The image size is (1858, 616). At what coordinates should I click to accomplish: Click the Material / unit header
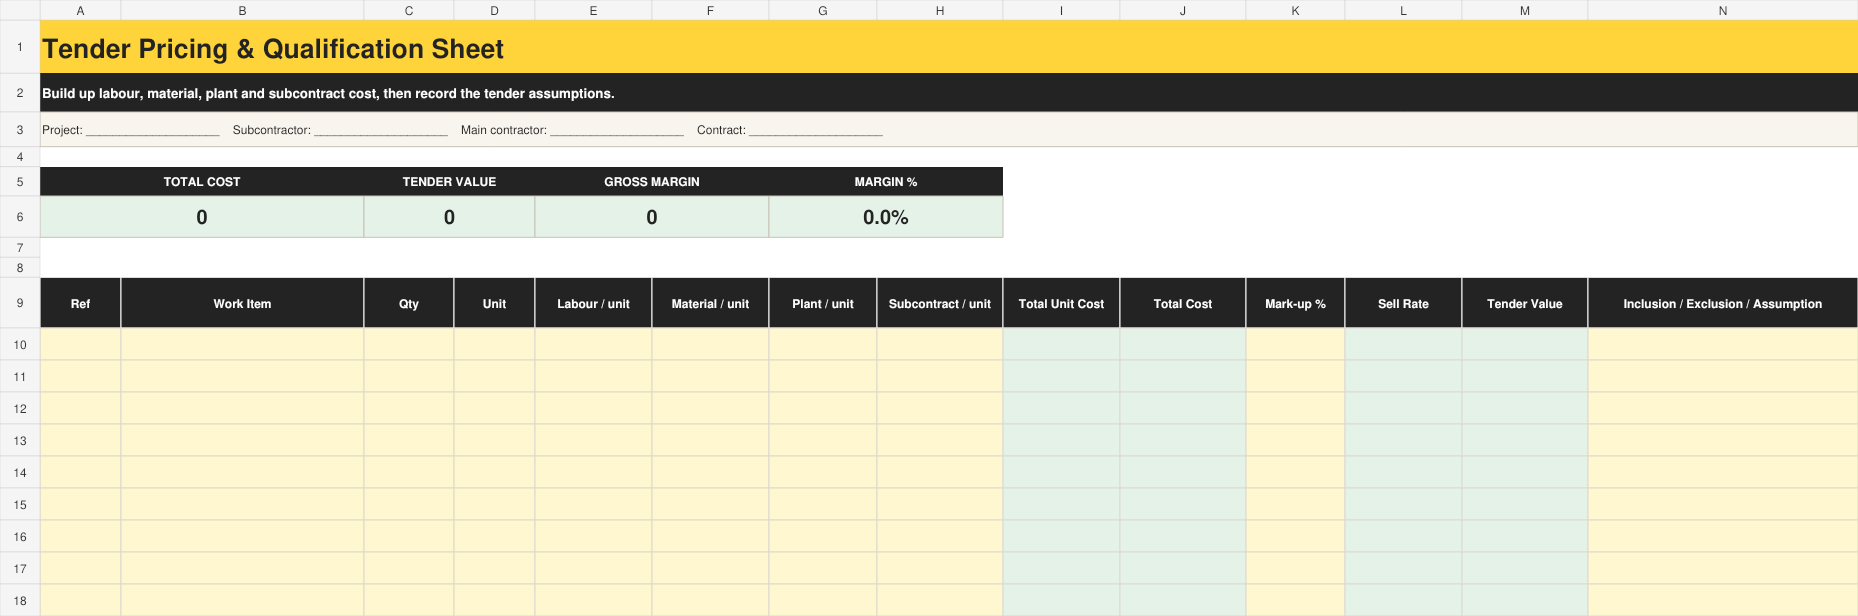(710, 304)
